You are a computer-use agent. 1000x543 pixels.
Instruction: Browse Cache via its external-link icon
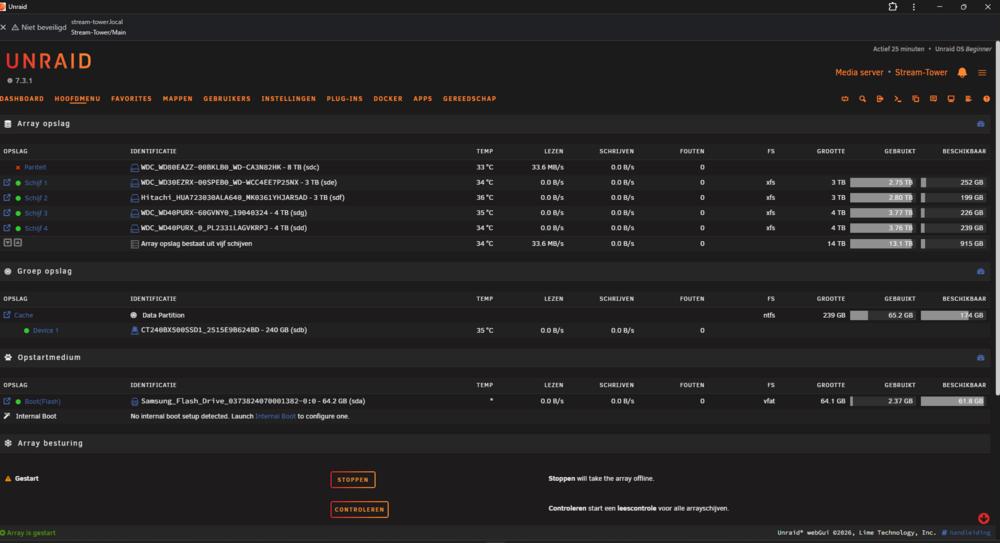coord(7,315)
